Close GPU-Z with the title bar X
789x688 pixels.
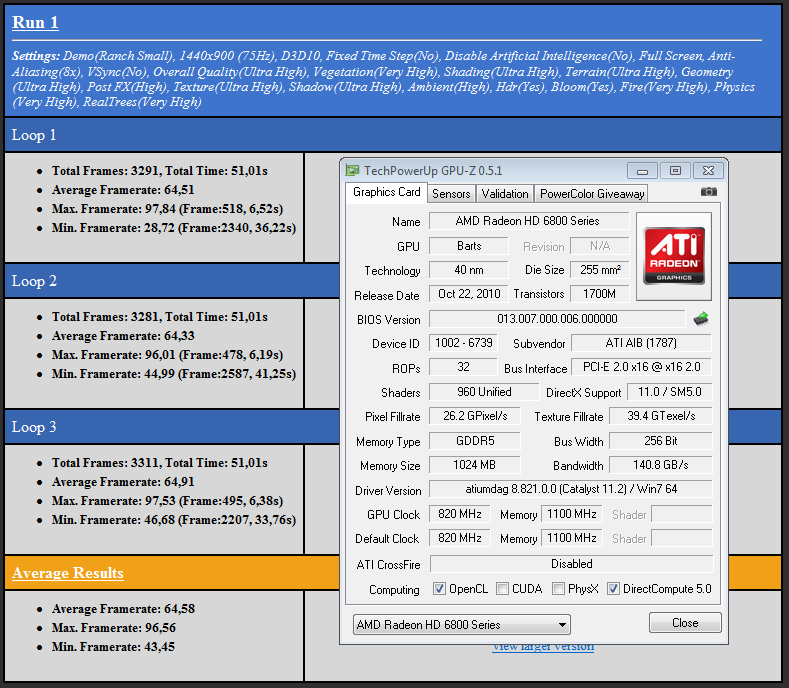[708, 171]
